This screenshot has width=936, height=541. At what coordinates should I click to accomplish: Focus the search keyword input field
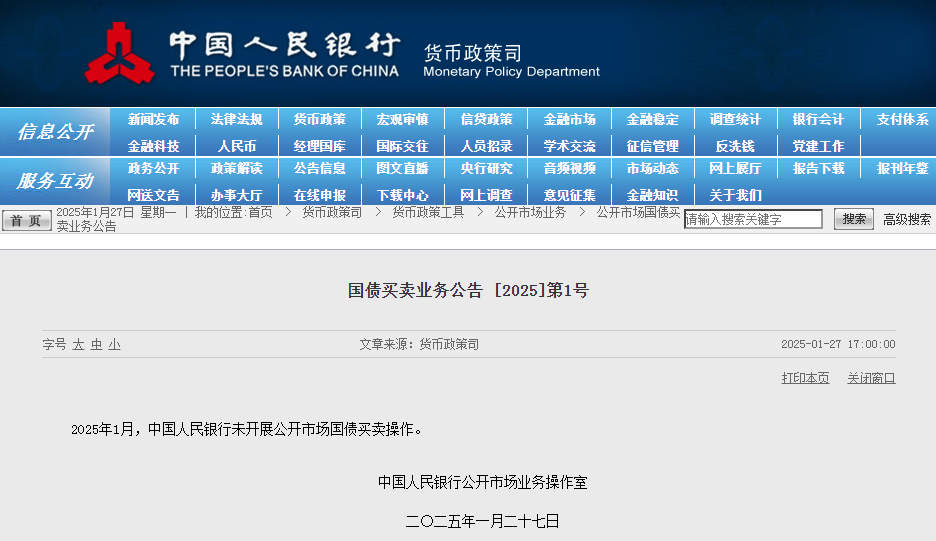point(753,219)
